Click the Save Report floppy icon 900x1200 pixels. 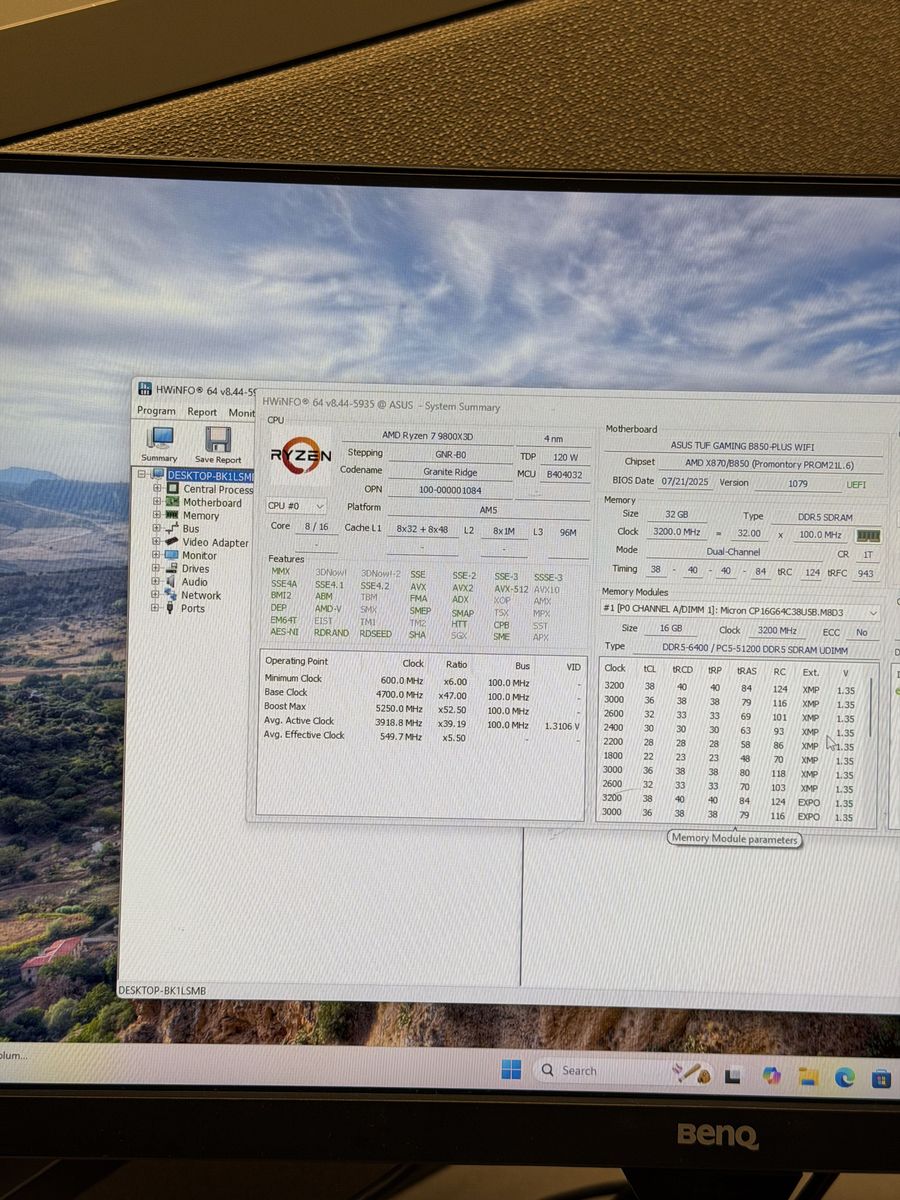(x=217, y=440)
